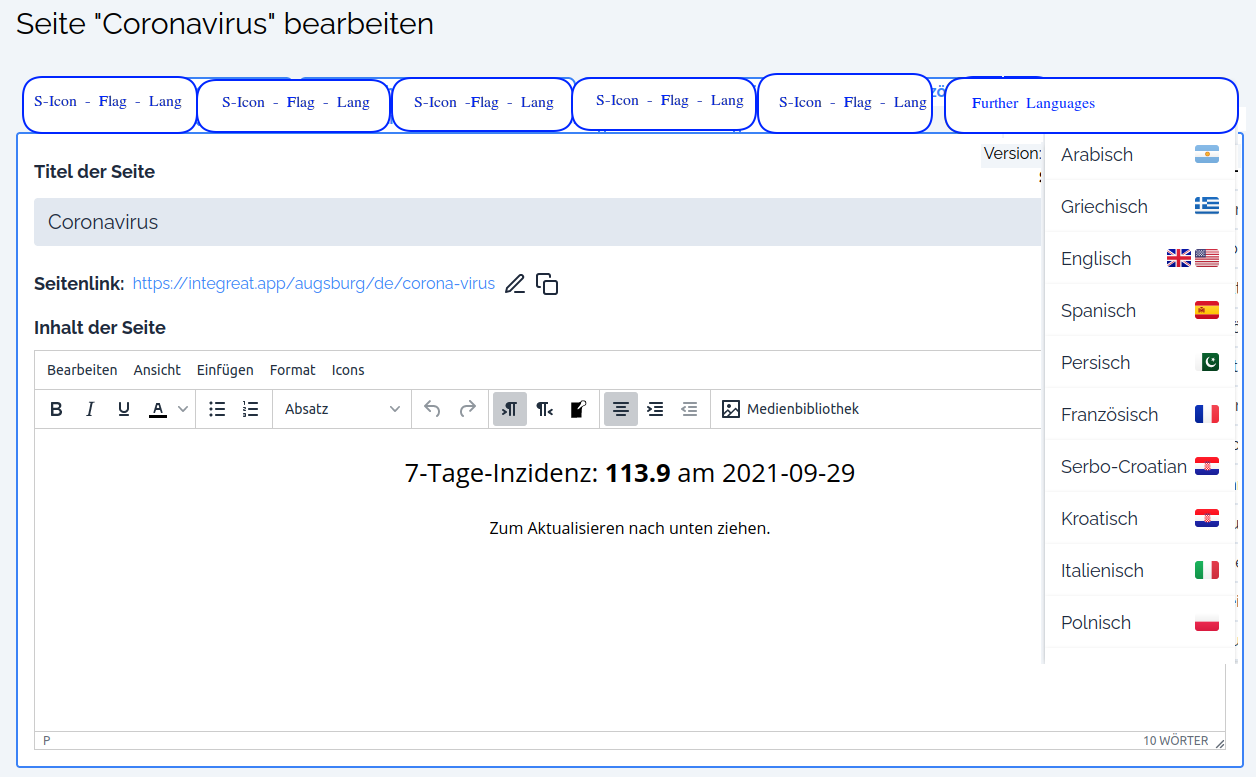This screenshot has width=1256, height=777.
Task: Copy the Seitenlink with the copy icon
Action: (547, 284)
